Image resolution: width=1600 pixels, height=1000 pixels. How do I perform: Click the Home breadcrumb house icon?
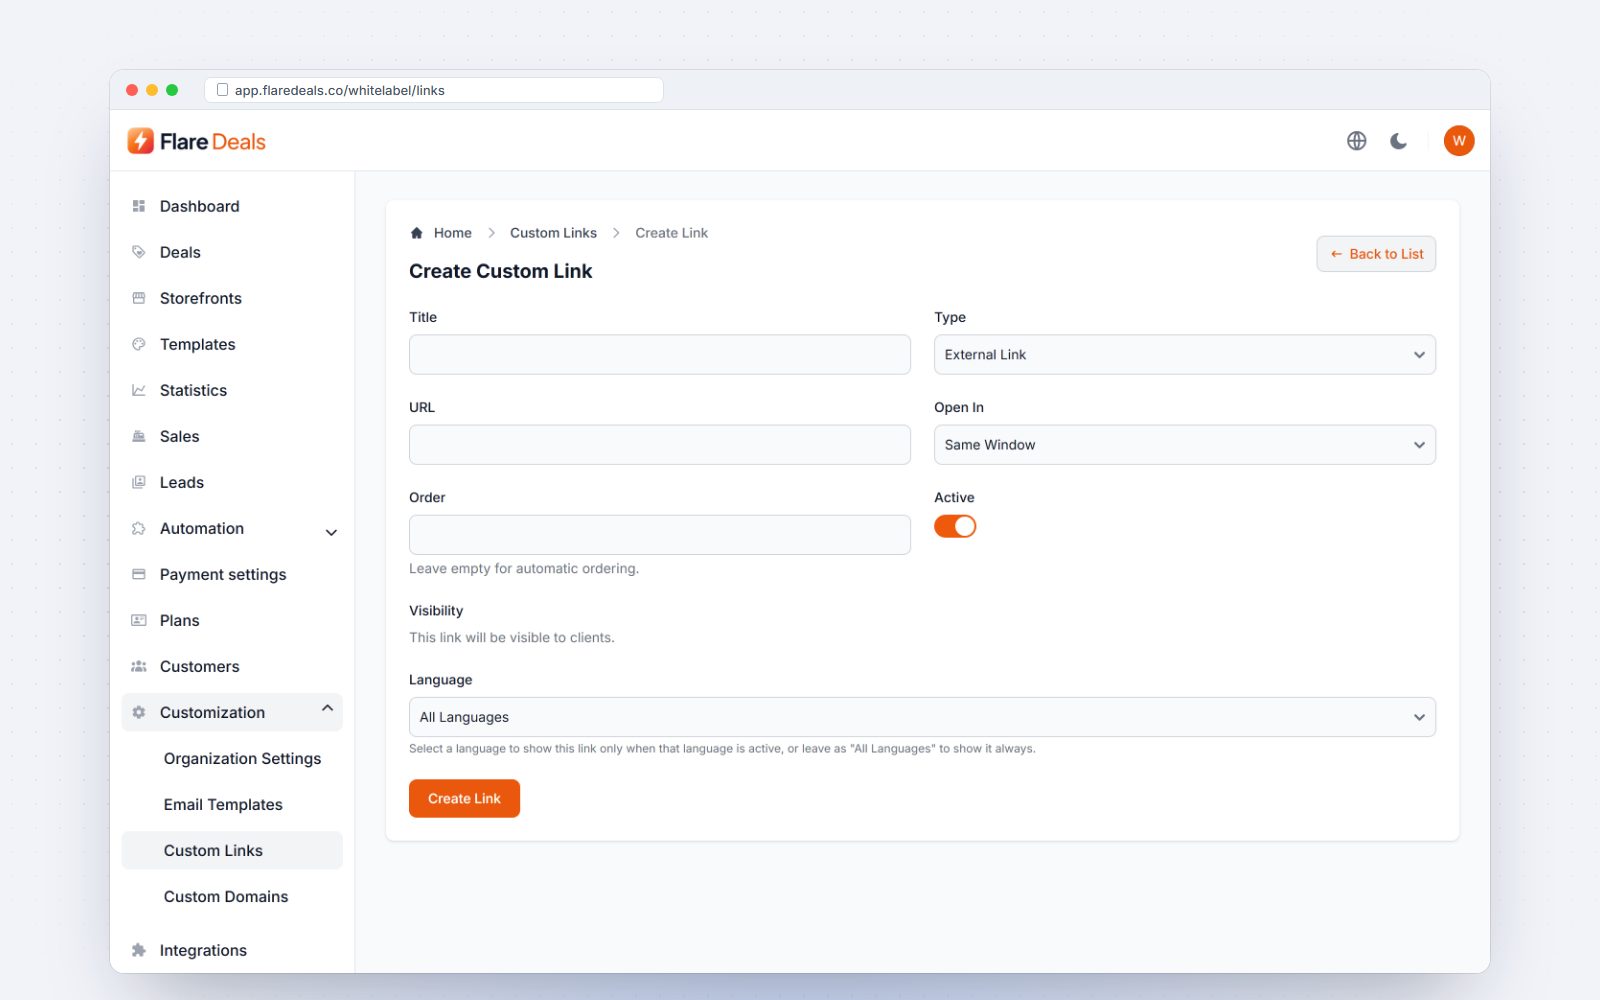tap(416, 233)
